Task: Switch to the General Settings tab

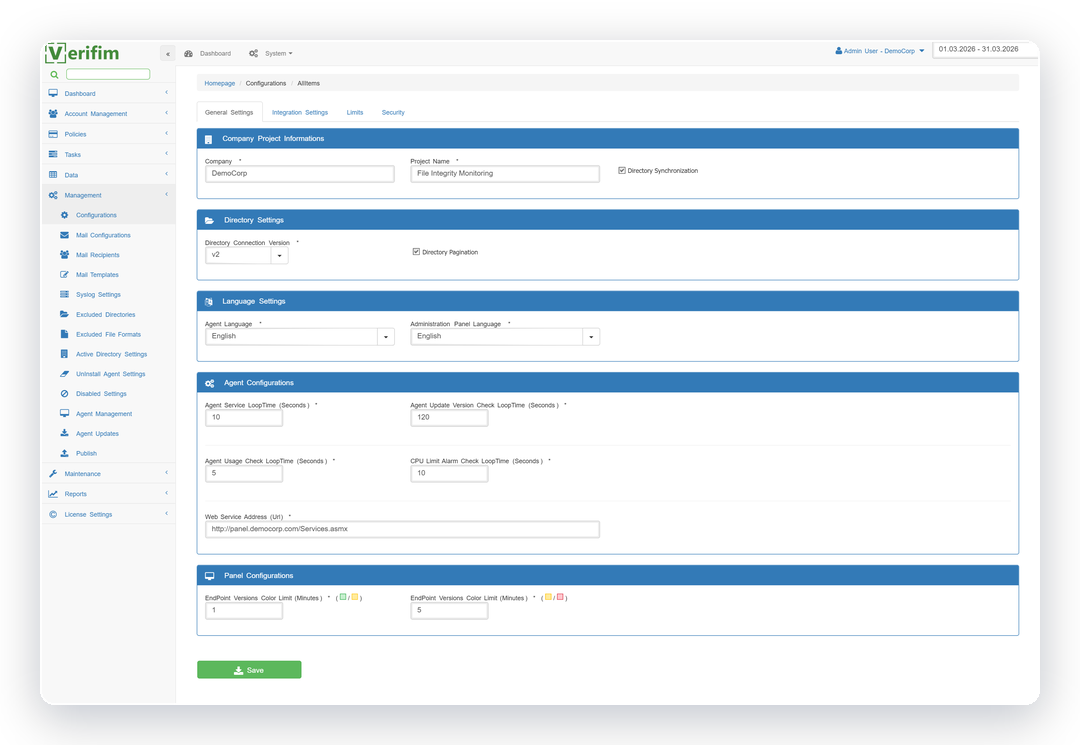Action: [x=229, y=112]
